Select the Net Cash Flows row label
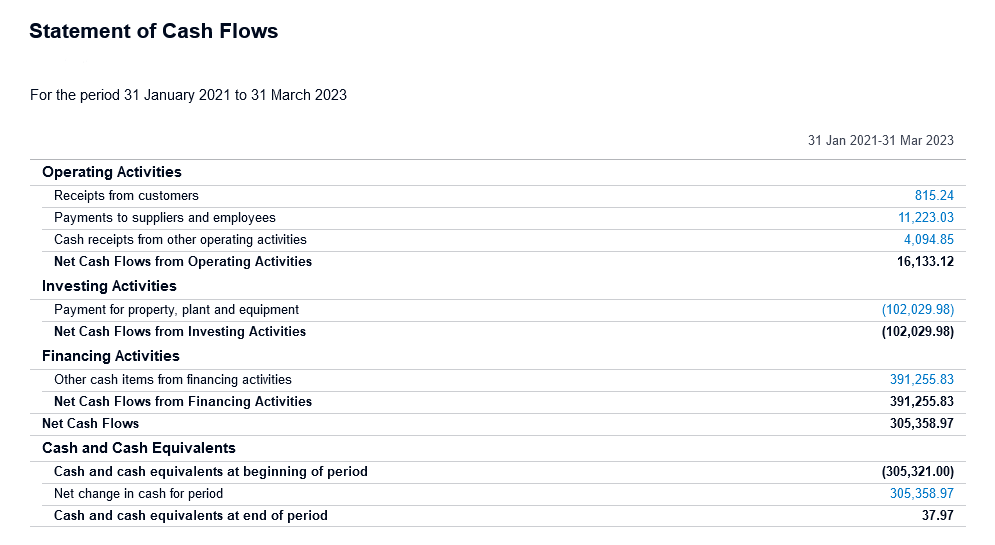 click(90, 424)
